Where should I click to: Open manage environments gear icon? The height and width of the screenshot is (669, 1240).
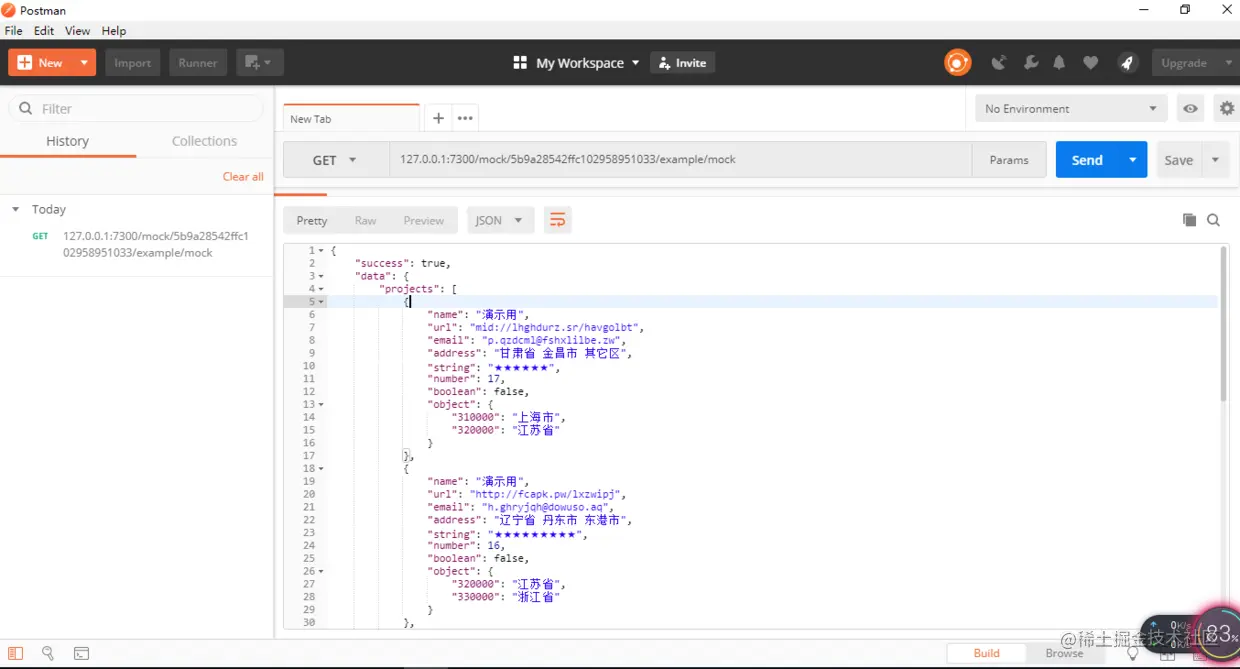1227,108
